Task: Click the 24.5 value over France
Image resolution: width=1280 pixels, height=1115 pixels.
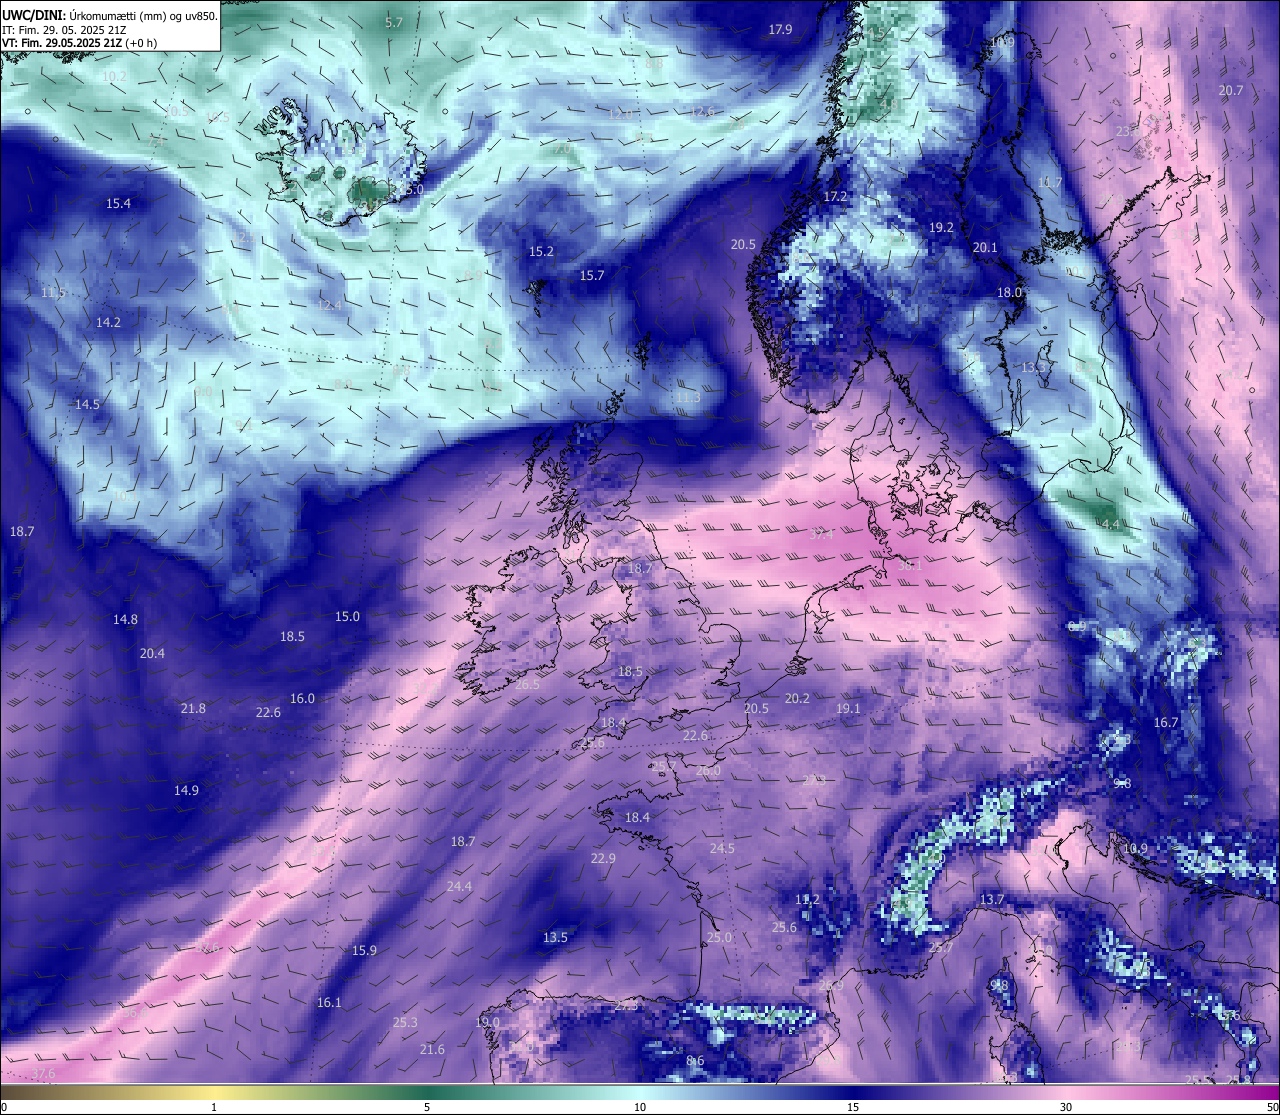Action: click(722, 849)
